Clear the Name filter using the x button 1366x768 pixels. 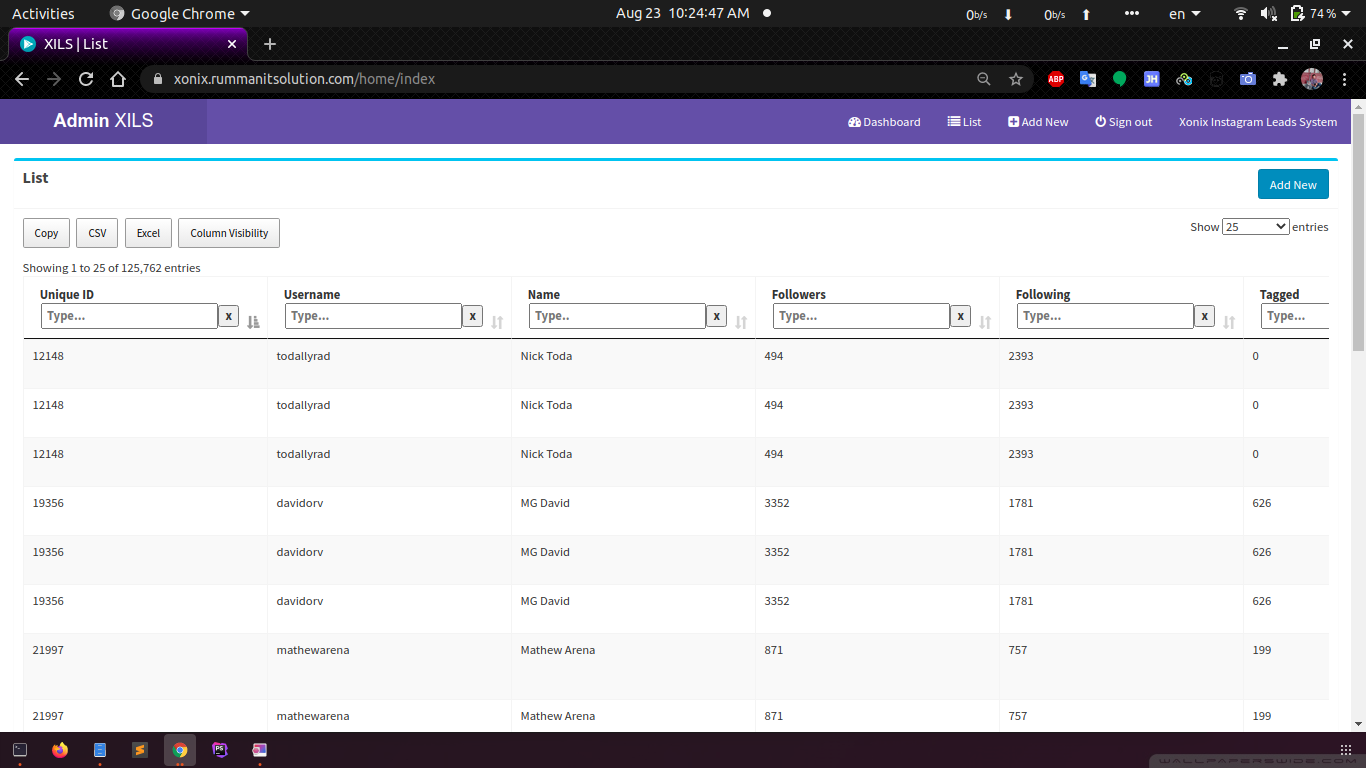point(716,316)
